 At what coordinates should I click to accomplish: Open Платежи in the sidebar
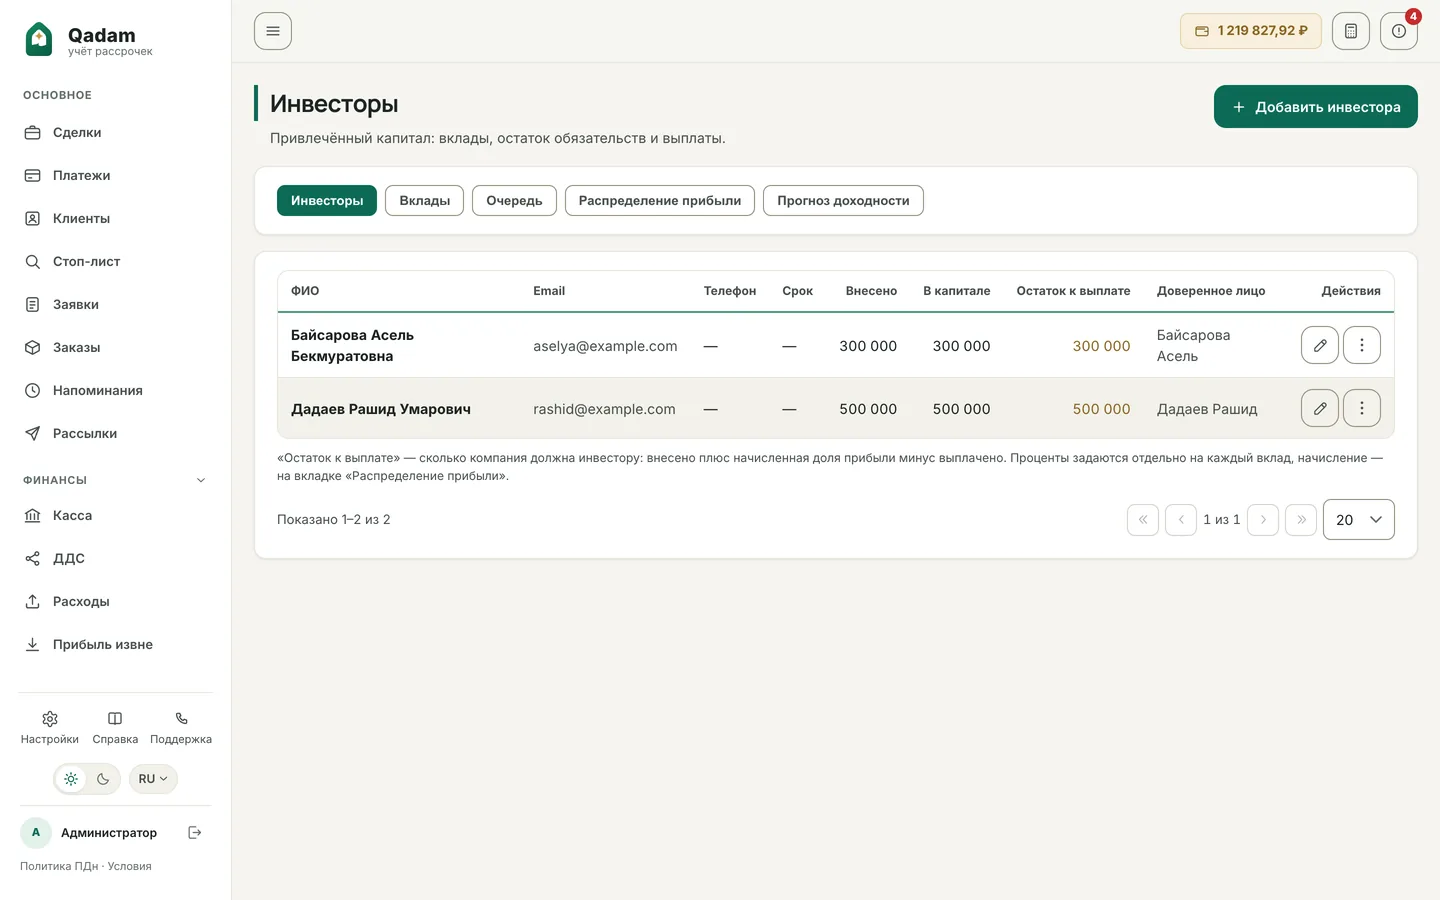pos(115,175)
